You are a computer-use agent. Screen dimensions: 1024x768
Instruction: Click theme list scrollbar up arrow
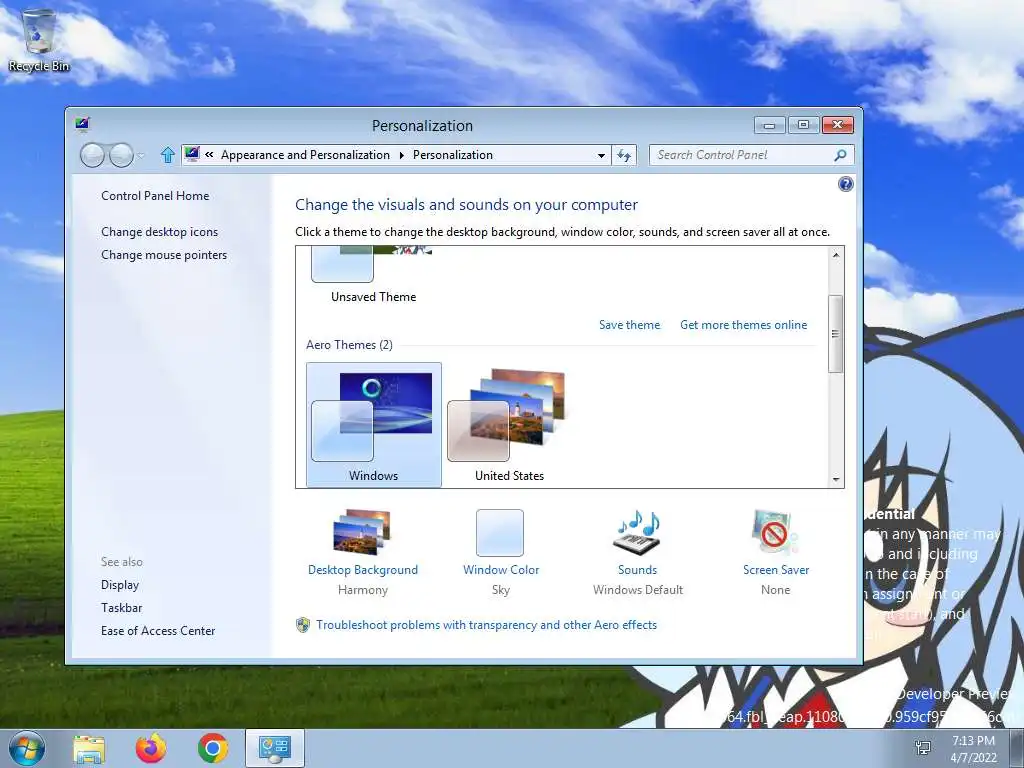click(x=835, y=255)
